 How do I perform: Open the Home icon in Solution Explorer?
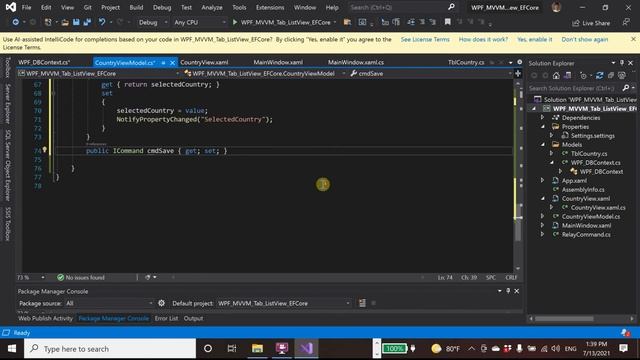click(x=556, y=76)
